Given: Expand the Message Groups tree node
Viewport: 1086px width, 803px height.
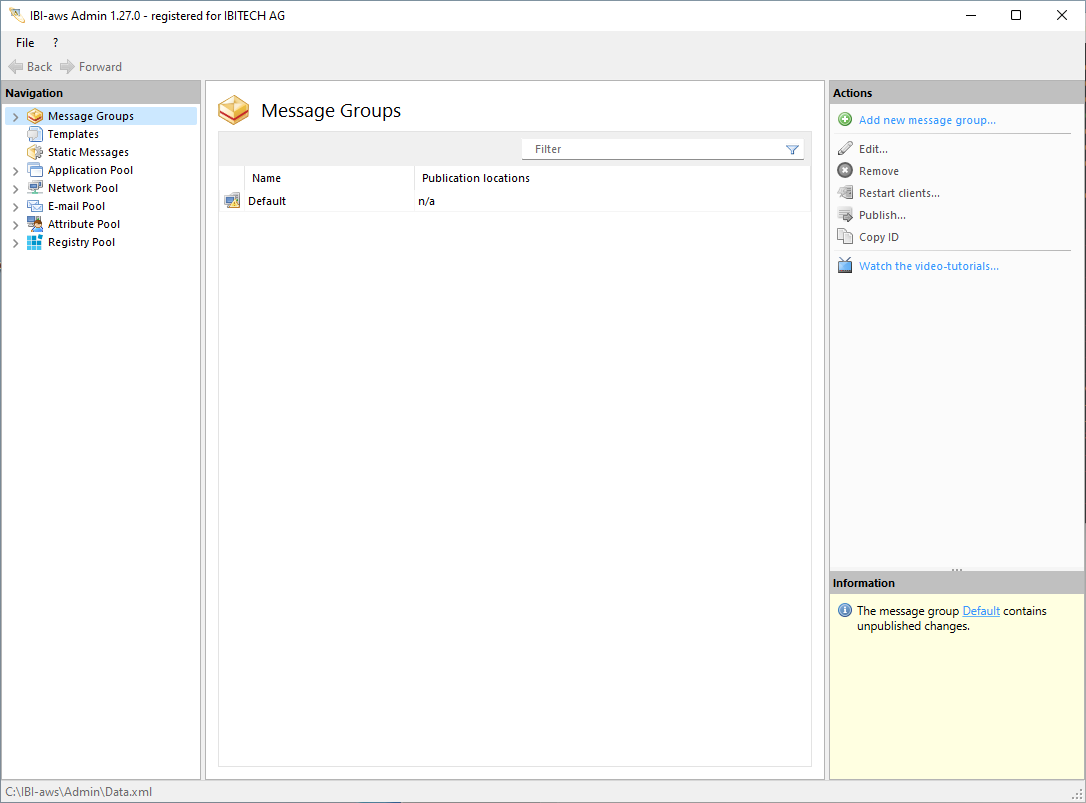Looking at the screenshot, I should click(x=15, y=117).
